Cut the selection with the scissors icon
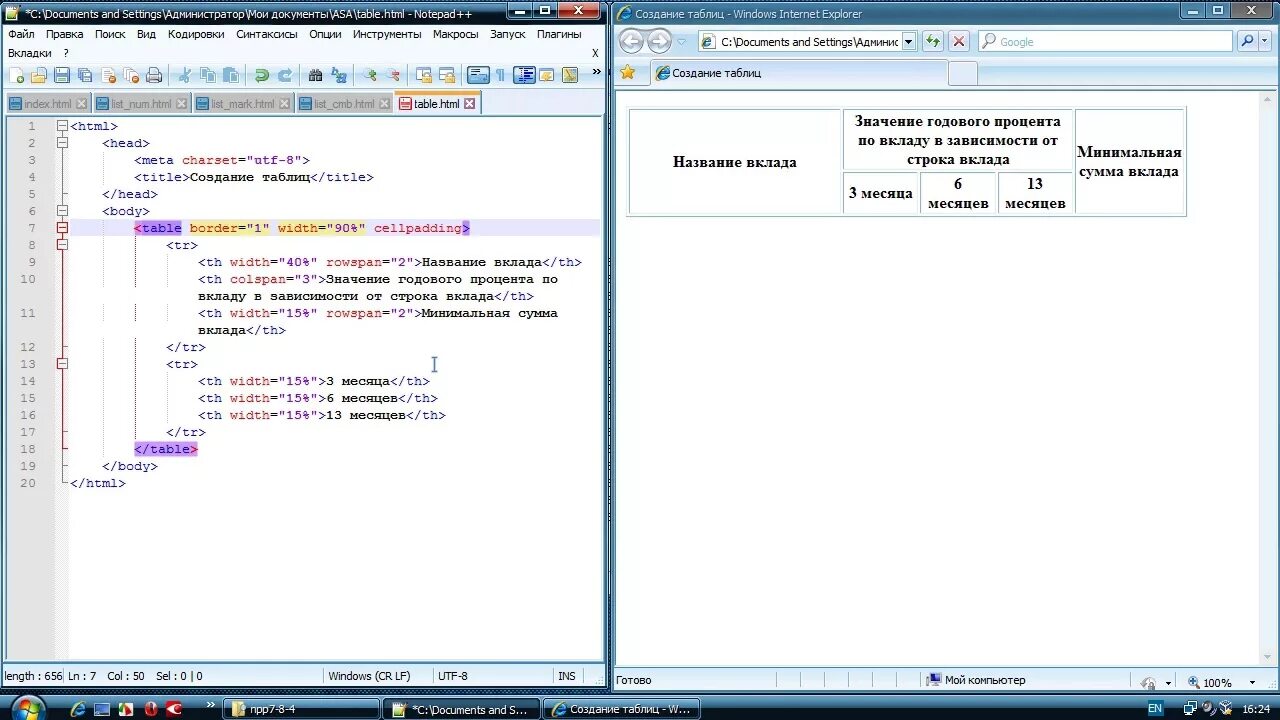The height and width of the screenshot is (720, 1280). coord(184,75)
